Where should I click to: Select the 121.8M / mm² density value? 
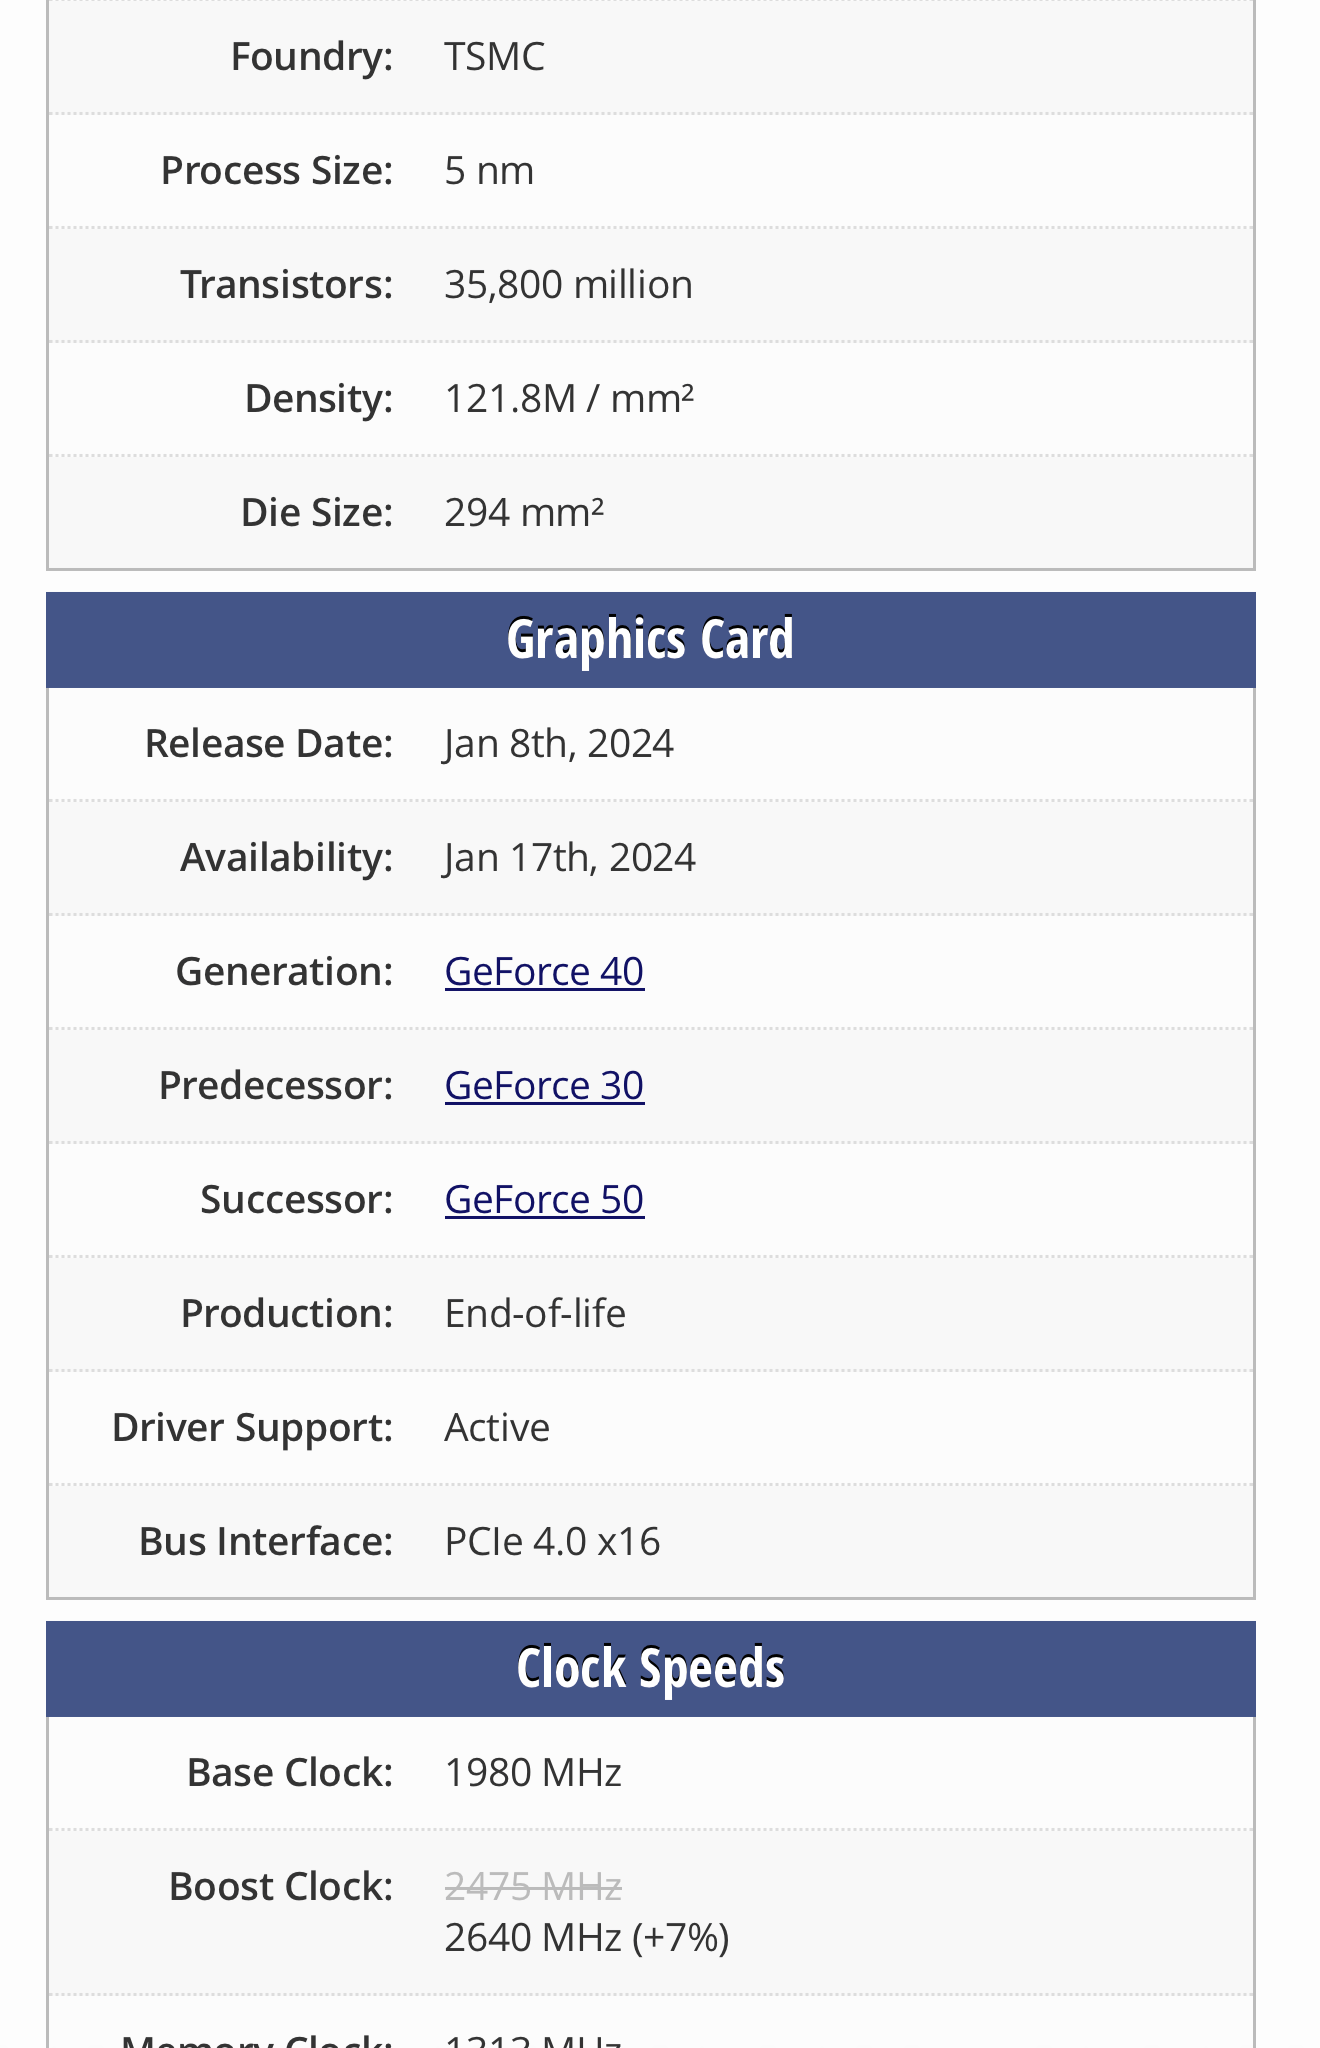569,399
